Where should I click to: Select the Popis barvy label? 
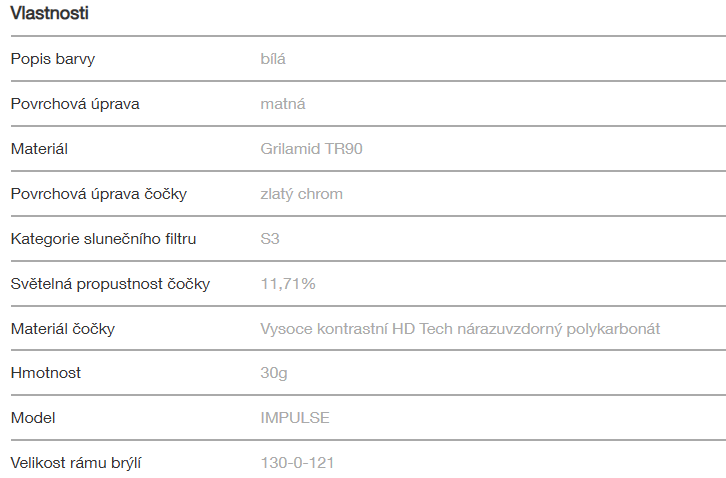53,59
